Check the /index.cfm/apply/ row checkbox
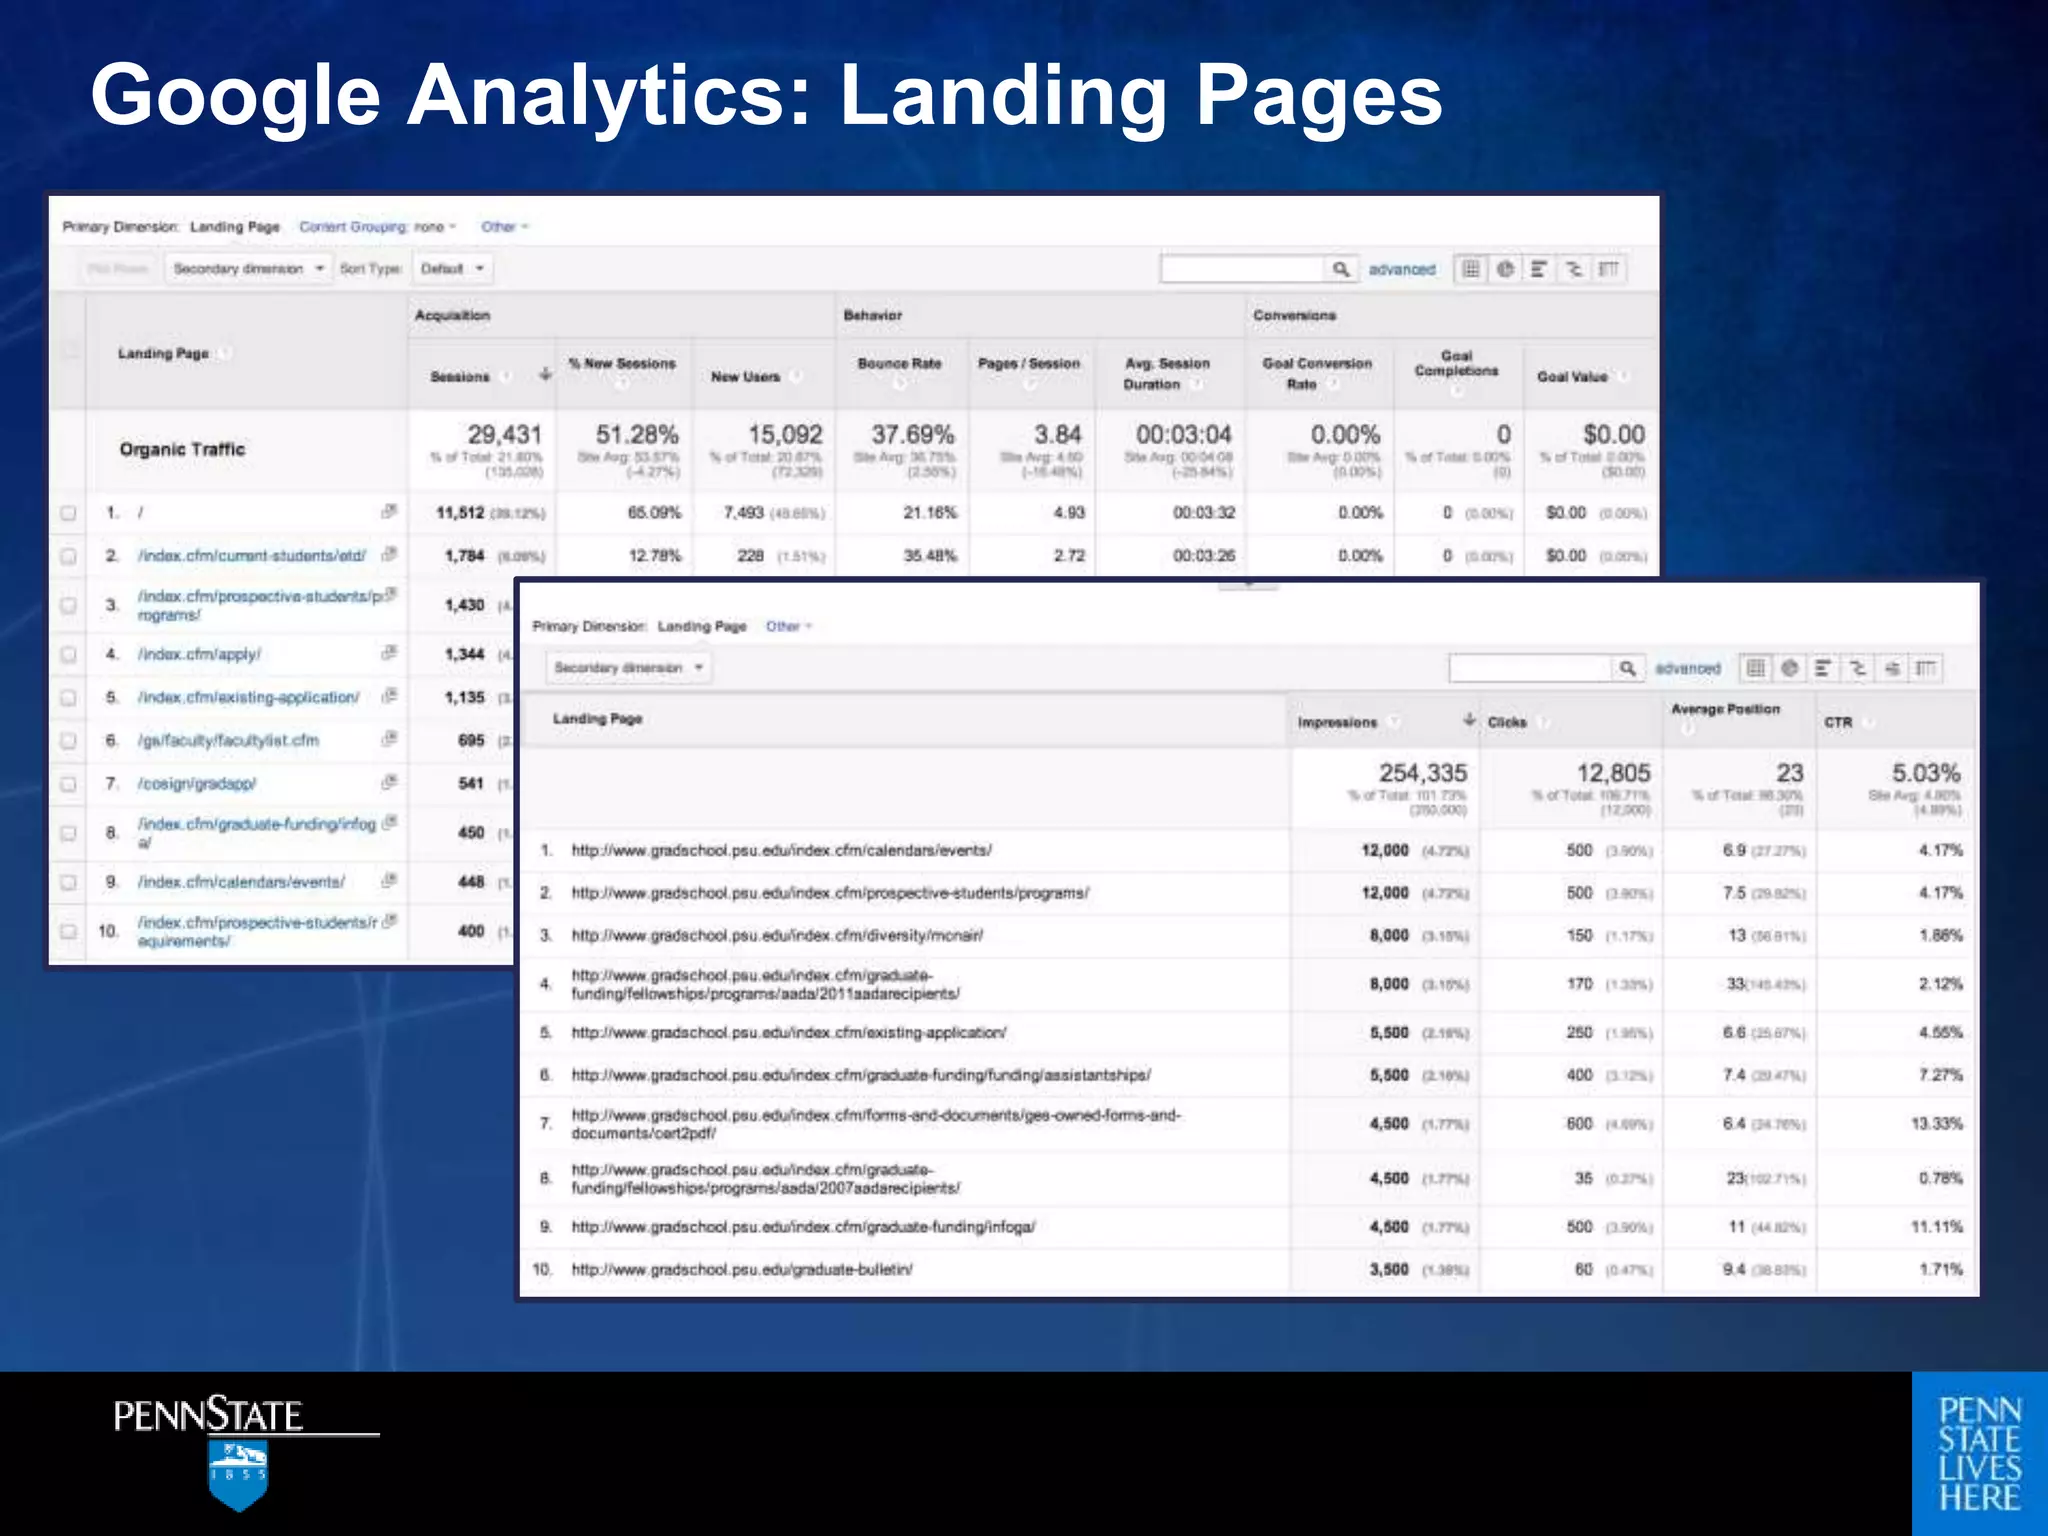 [68, 654]
